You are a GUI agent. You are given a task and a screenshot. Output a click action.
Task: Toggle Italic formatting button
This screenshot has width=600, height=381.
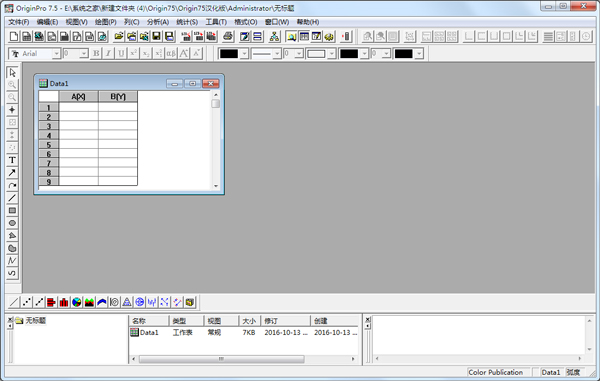coord(109,54)
